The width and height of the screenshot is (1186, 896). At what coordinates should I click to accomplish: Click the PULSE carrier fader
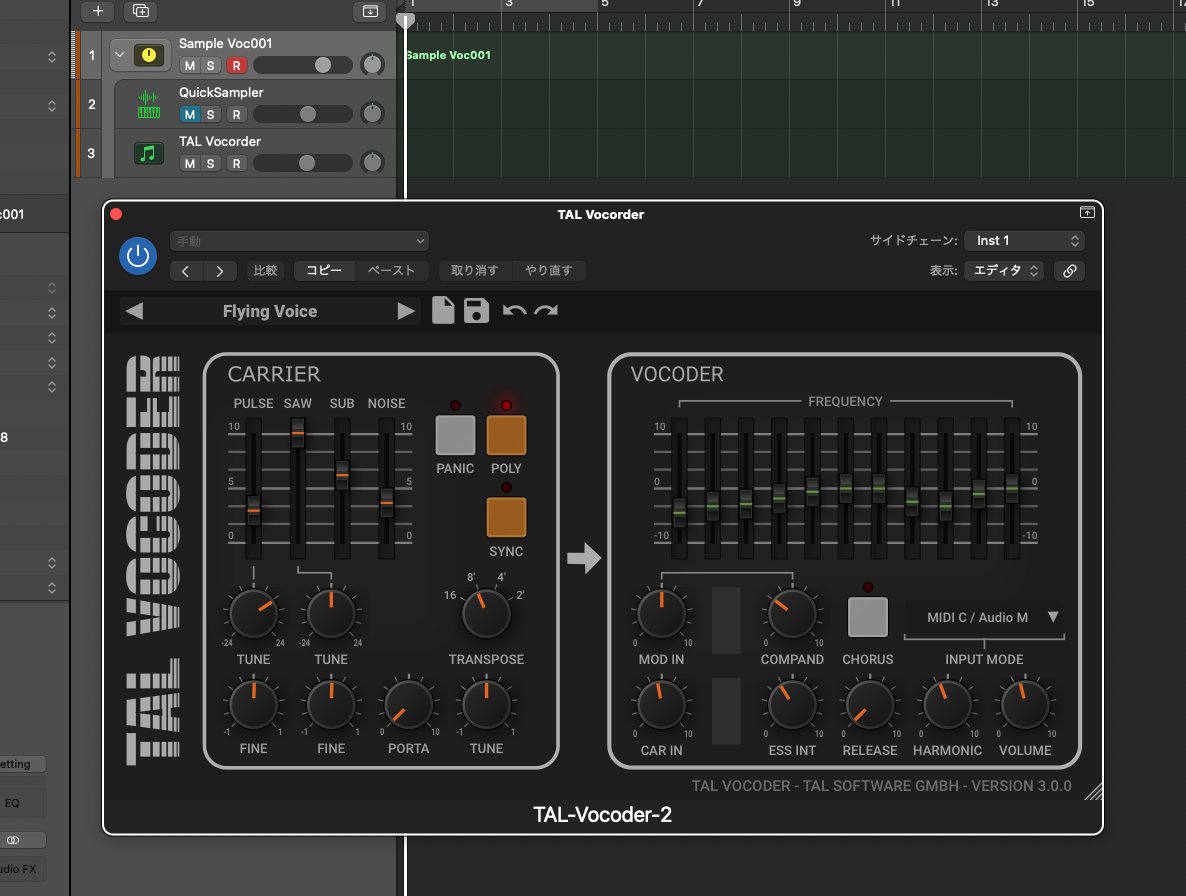coord(253,510)
